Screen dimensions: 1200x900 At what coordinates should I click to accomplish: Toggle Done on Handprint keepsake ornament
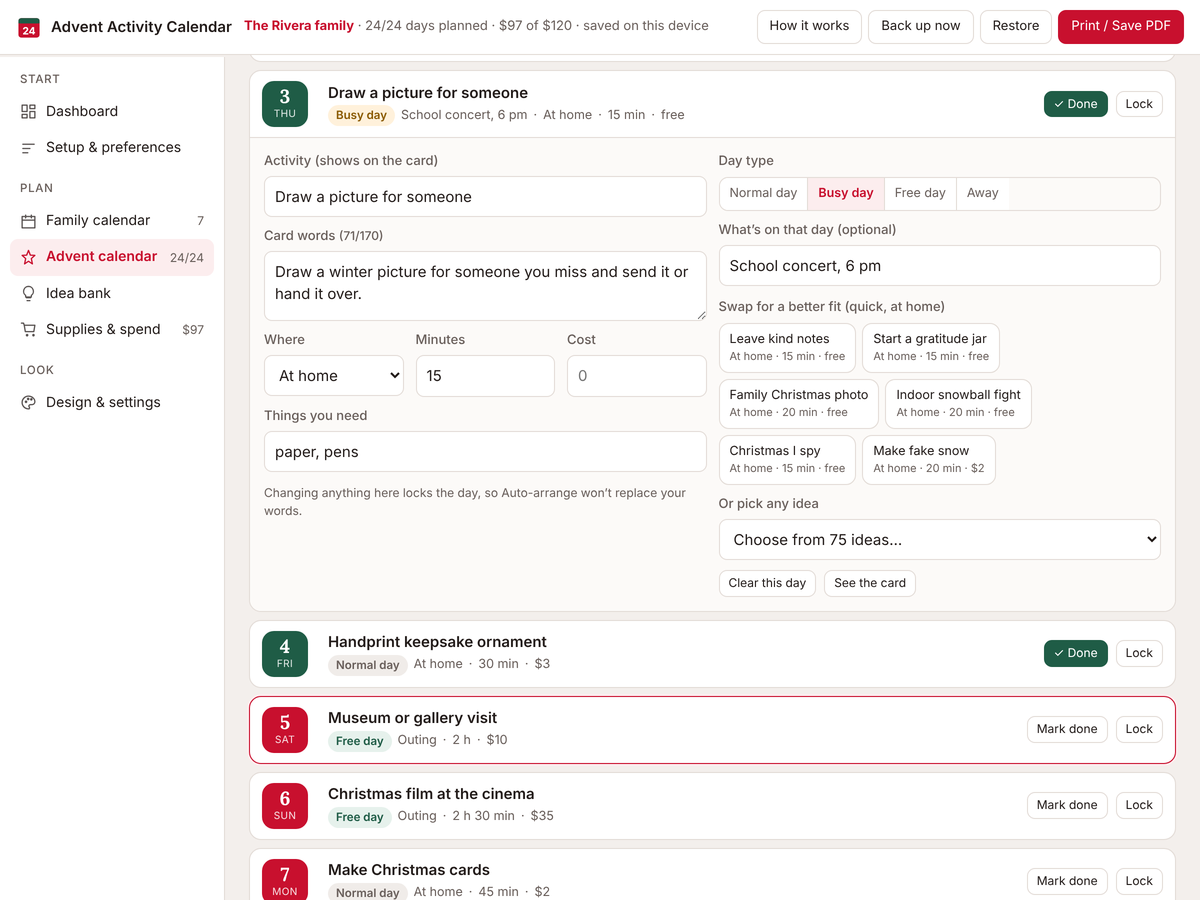coord(1076,653)
